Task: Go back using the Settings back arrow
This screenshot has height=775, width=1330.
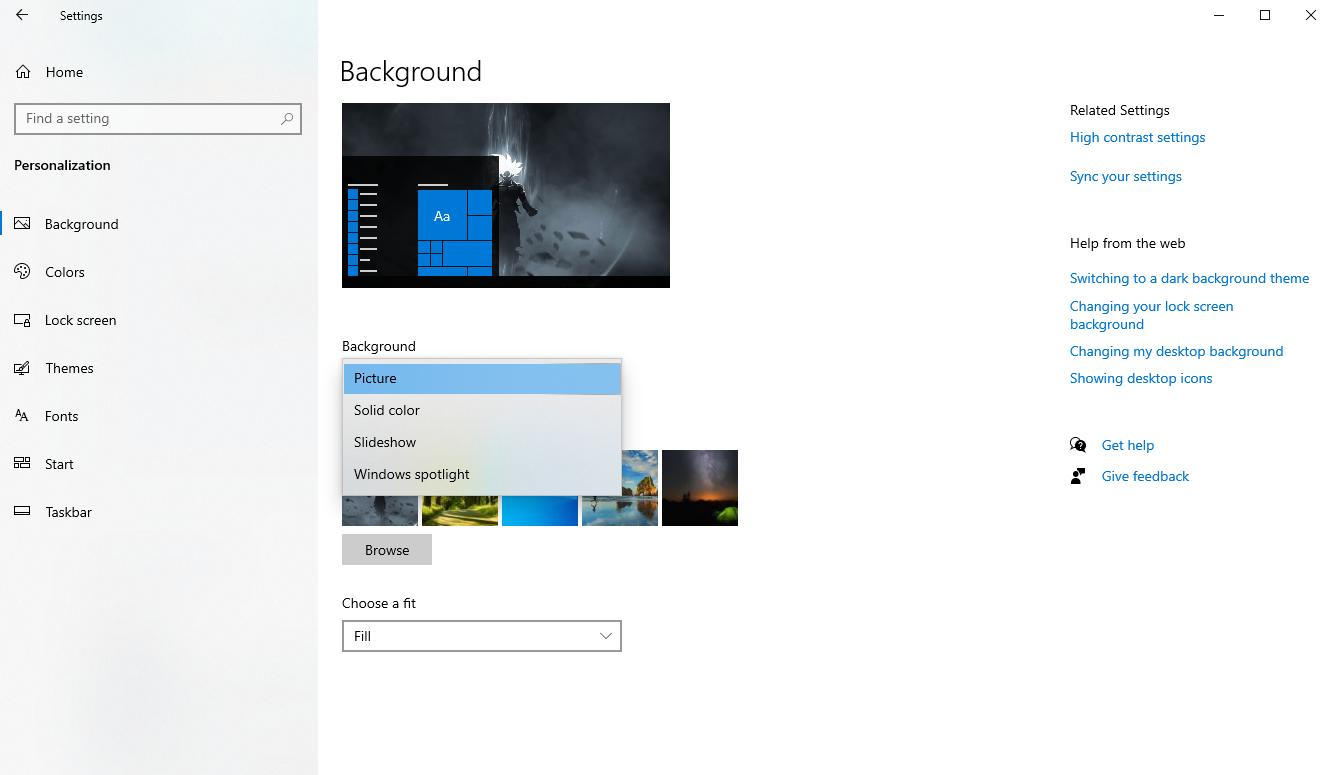Action: (x=22, y=15)
